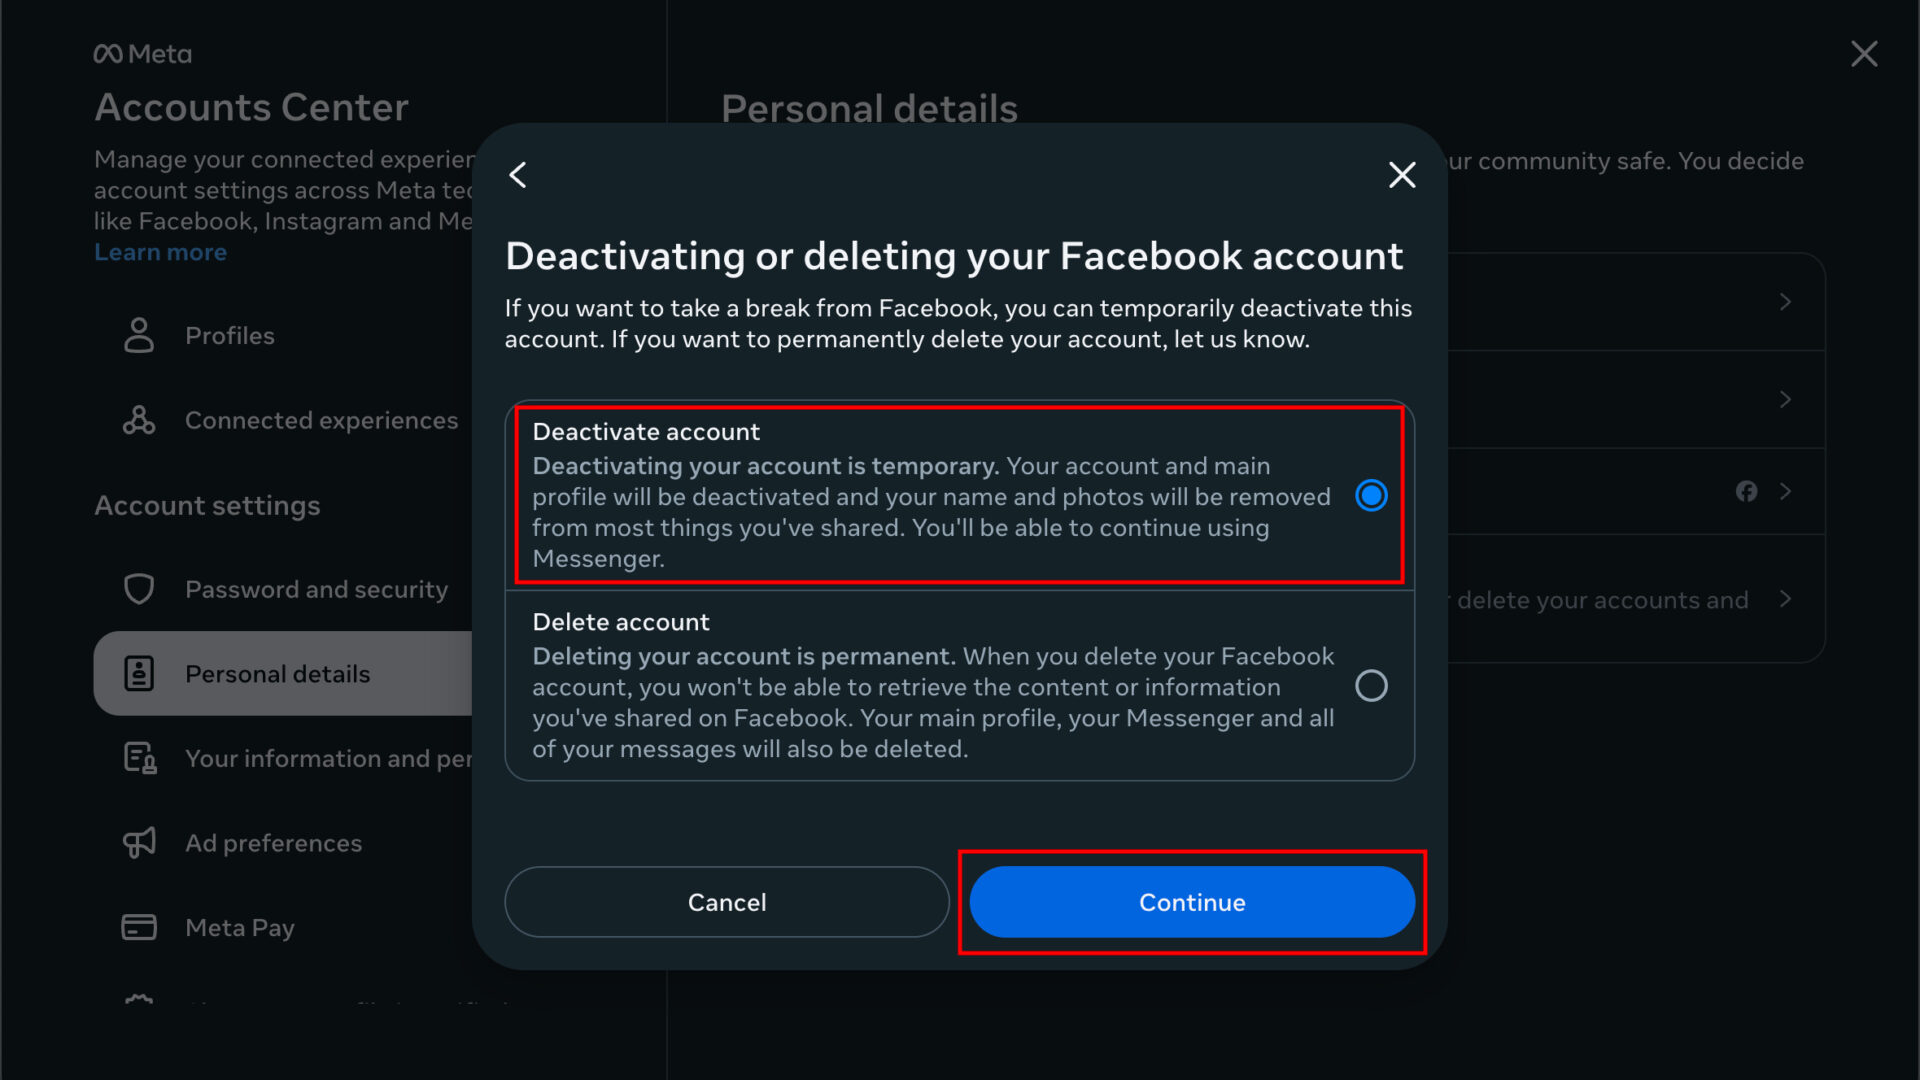Viewport: 1920px width, 1080px height.
Task: Go back using the dialog back arrow
Action: [518, 174]
